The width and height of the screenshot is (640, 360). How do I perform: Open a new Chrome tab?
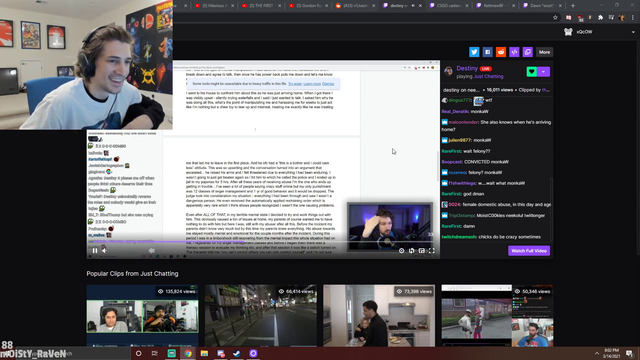click(x=573, y=6)
